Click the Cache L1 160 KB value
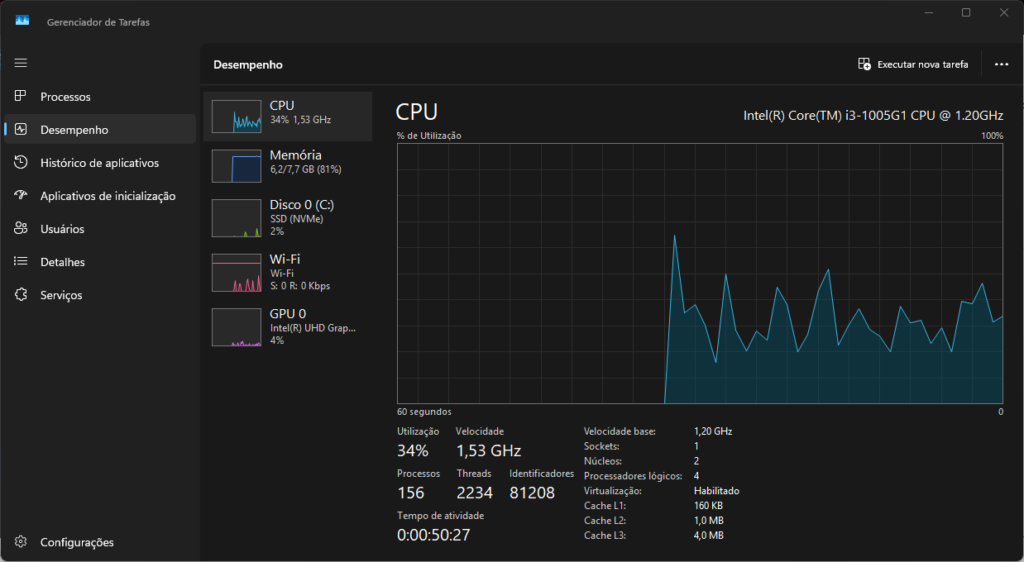The height and width of the screenshot is (562, 1024). (709, 506)
